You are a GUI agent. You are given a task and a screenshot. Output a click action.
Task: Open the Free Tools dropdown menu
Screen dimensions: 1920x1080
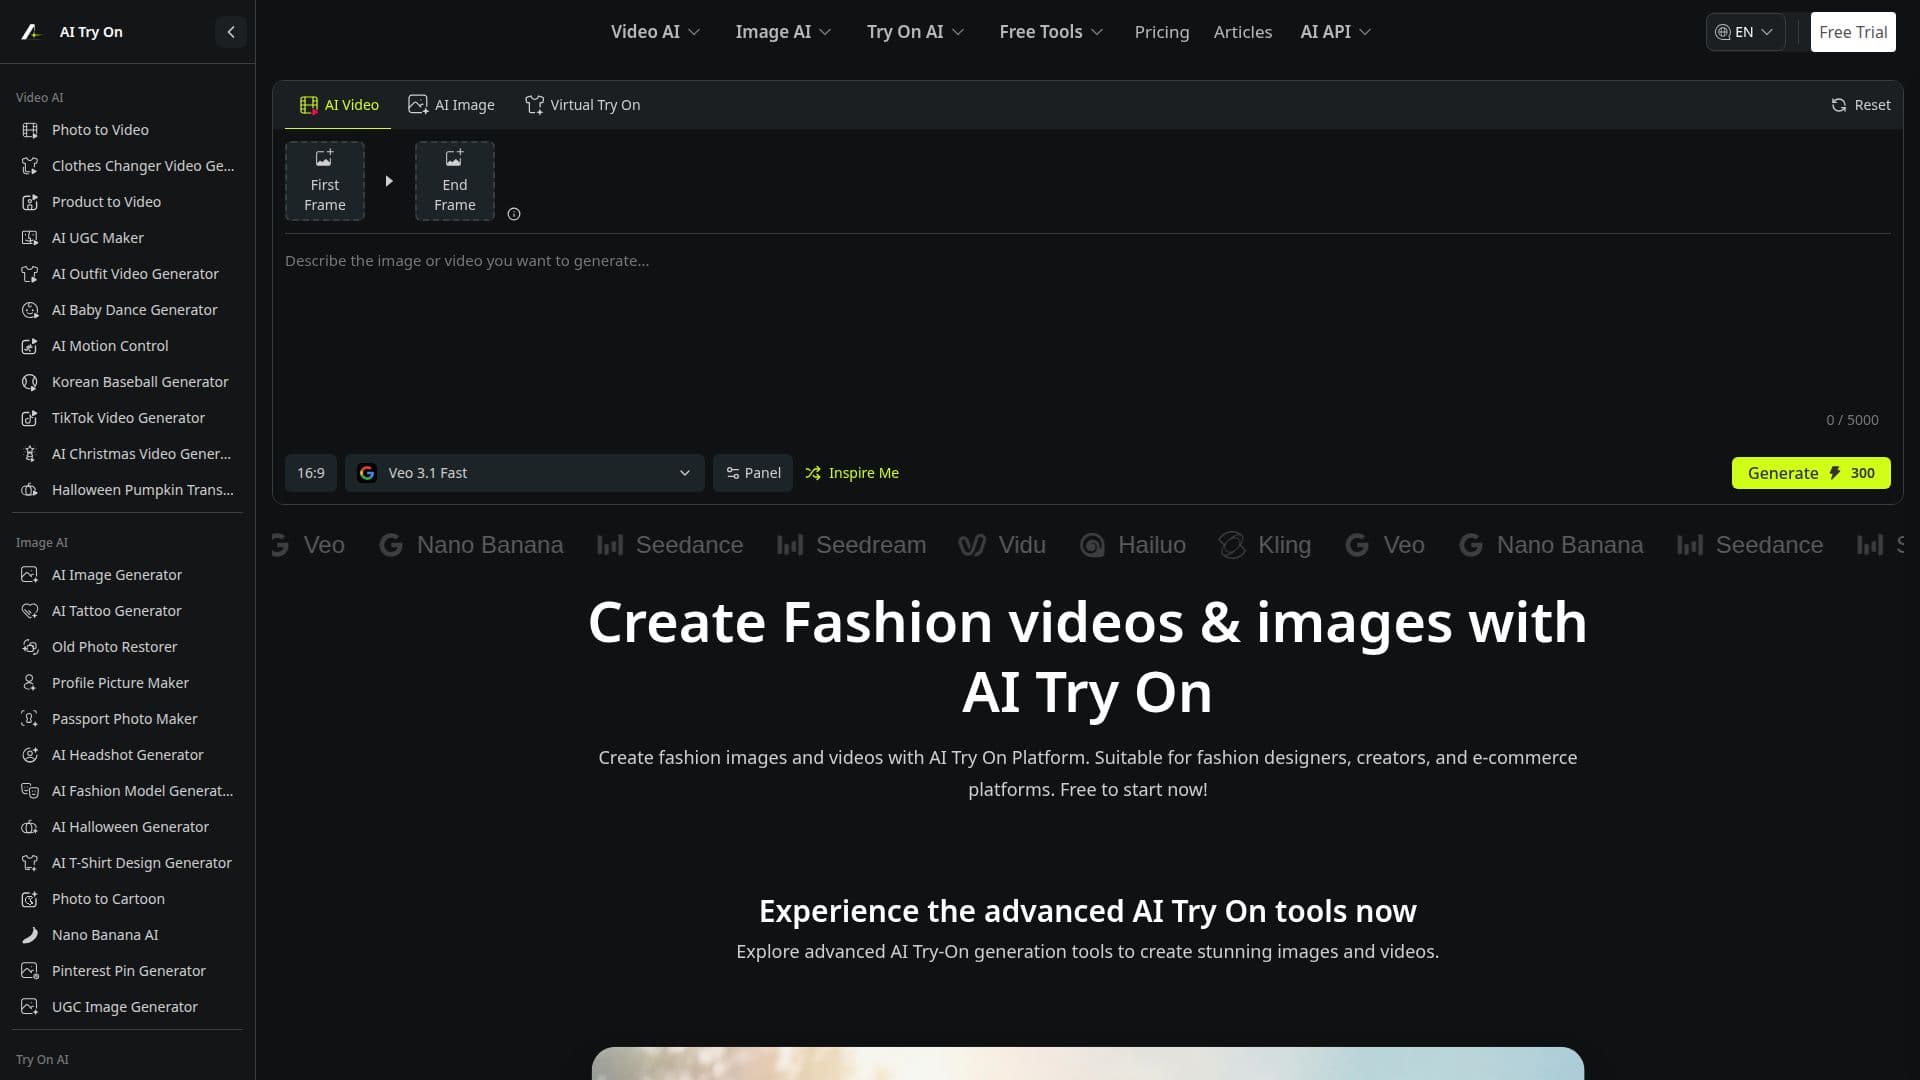(1051, 32)
